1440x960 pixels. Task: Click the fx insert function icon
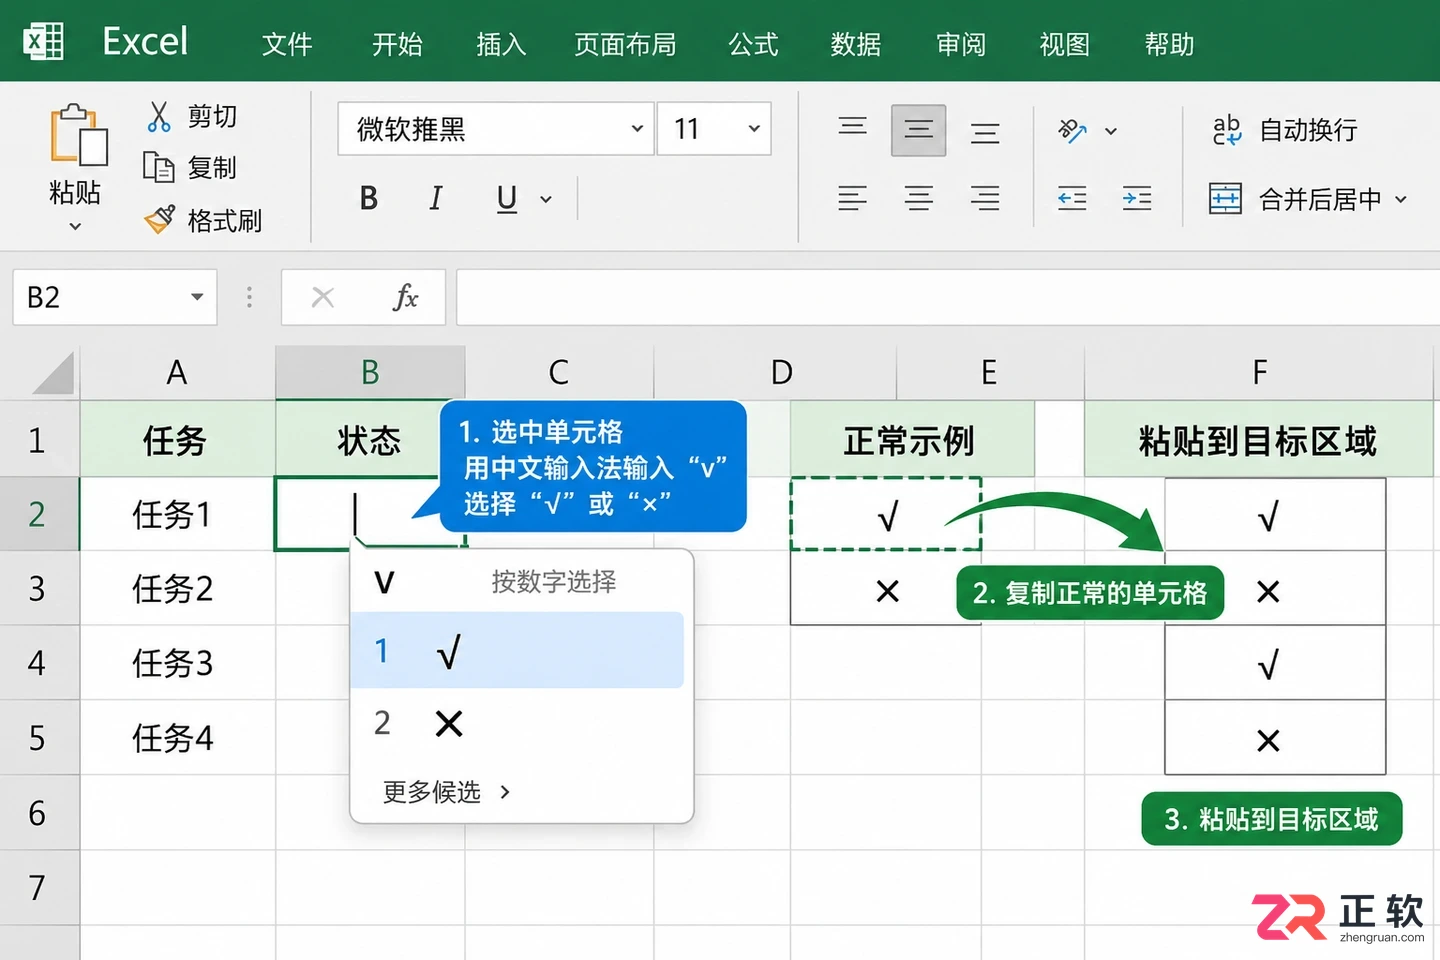(x=405, y=297)
